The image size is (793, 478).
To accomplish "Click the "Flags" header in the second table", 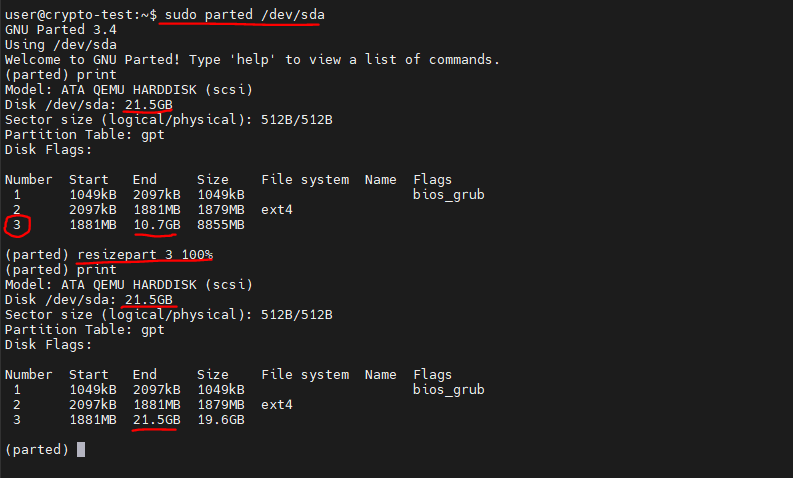I will tap(432, 375).
